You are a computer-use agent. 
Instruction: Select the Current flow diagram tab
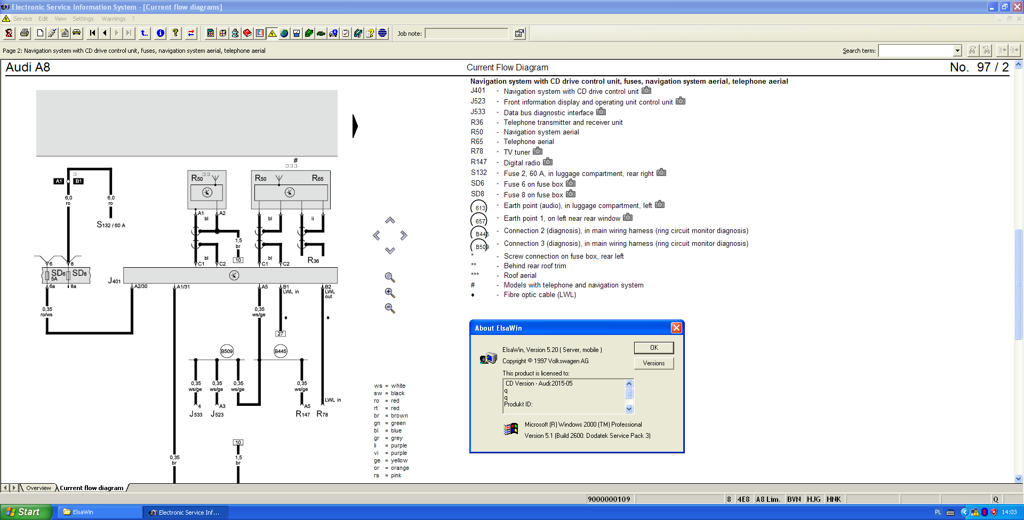[x=91, y=488]
